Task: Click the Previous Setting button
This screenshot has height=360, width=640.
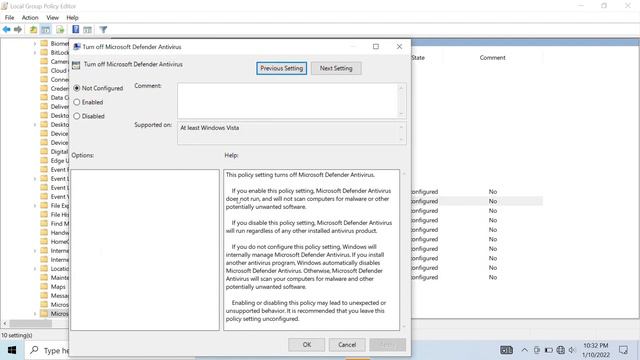Action: pyautogui.click(x=282, y=68)
